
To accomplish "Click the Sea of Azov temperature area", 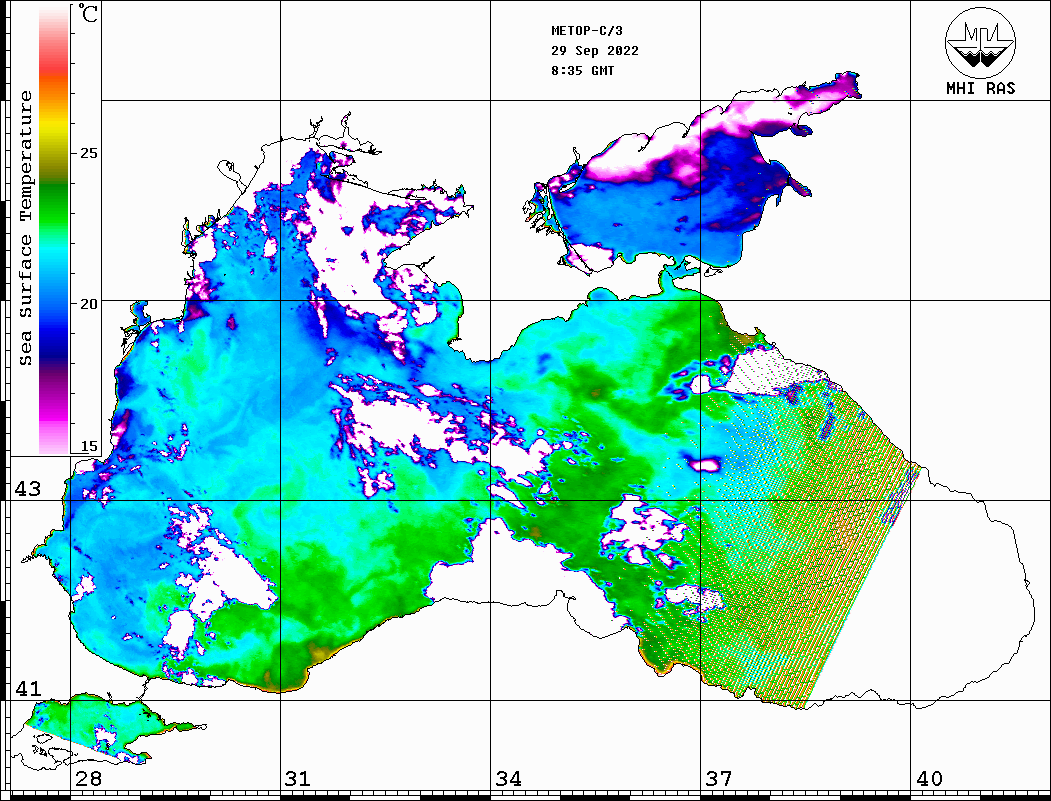I will pos(670,201).
